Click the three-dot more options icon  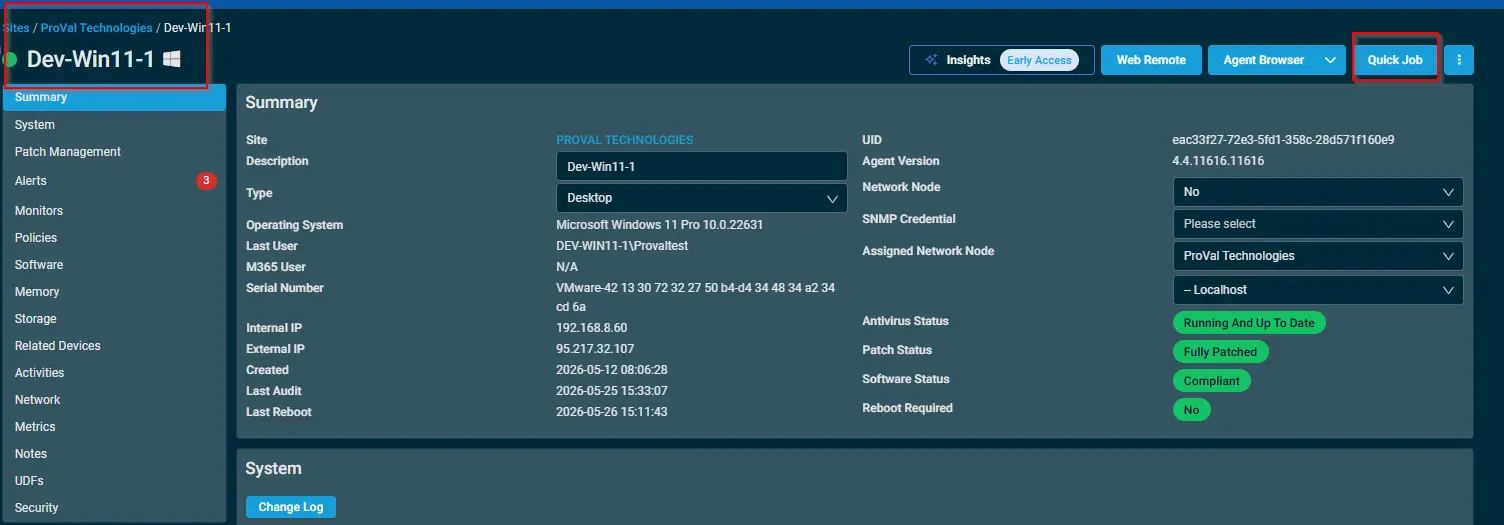tap(1459, 60)
